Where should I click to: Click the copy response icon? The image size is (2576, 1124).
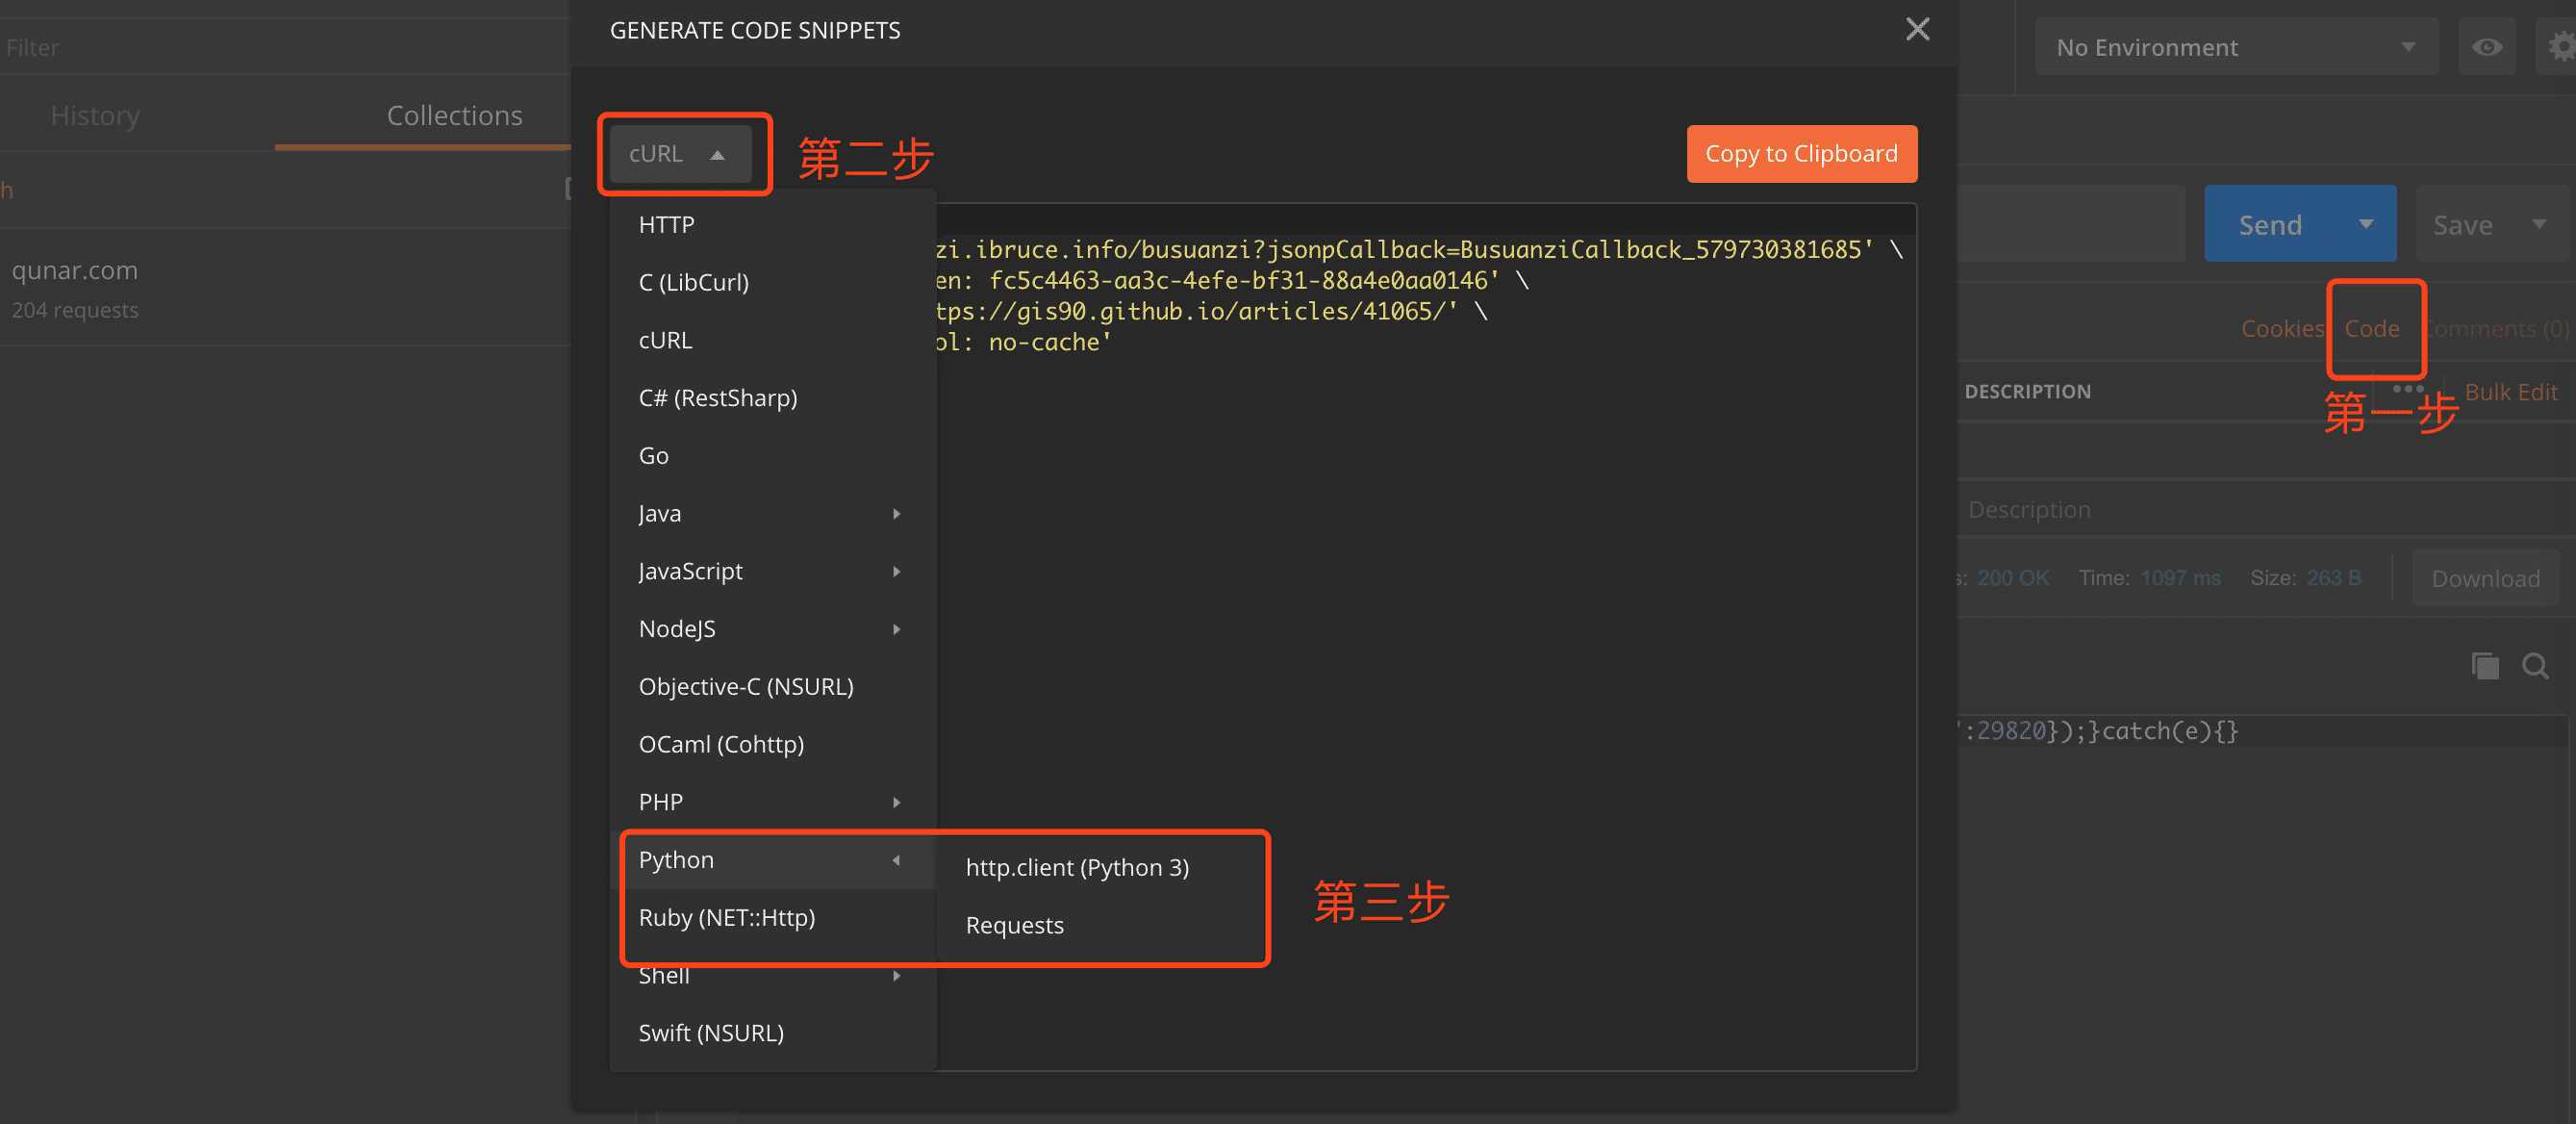tap(2484, 665)
